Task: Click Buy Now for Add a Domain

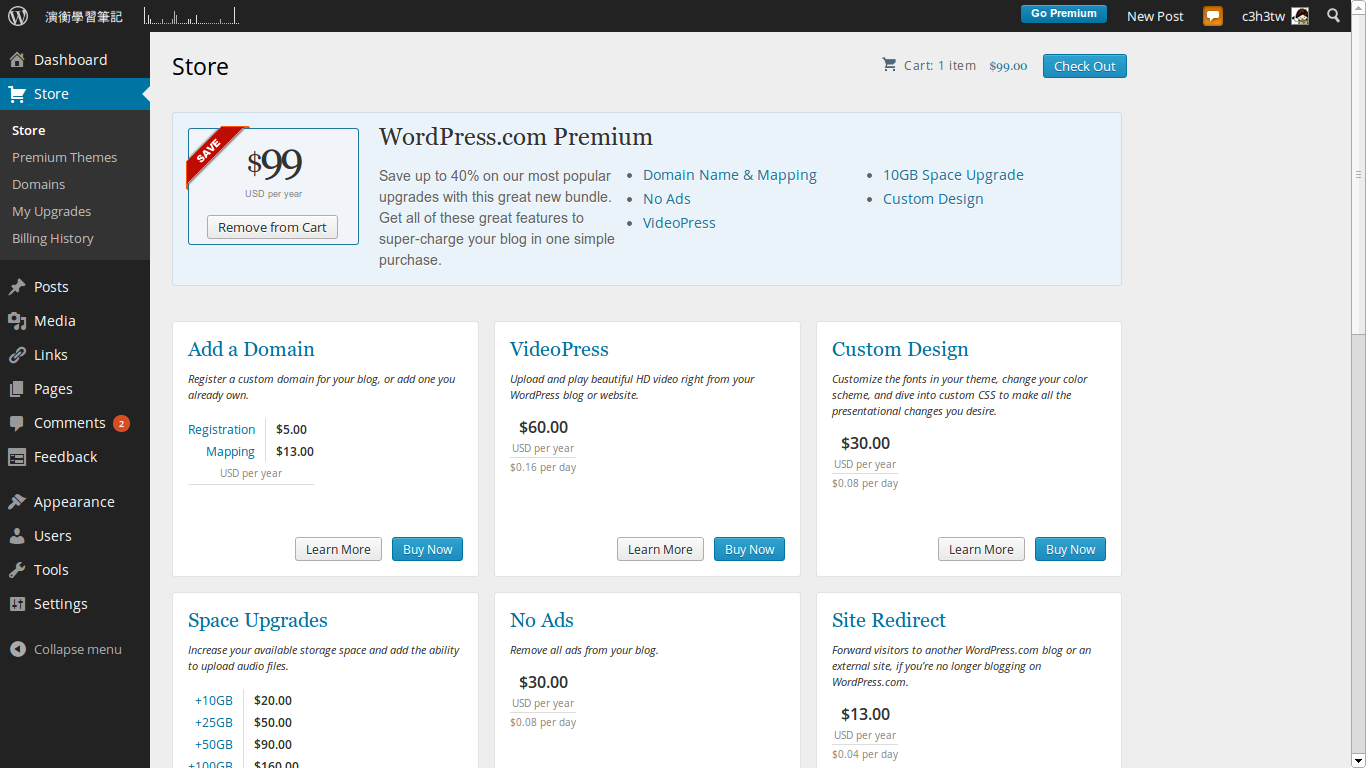Action: coord(427,549)
